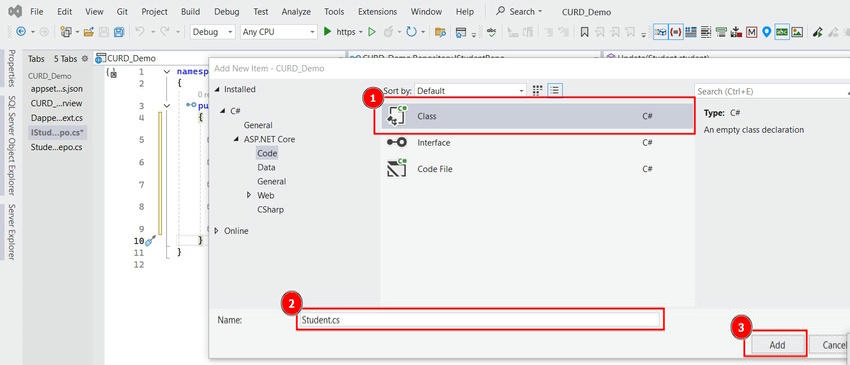Open the Dappe...ext.cs tab
The height and width of the screenshot is (365, 850).
click(57, 118)
